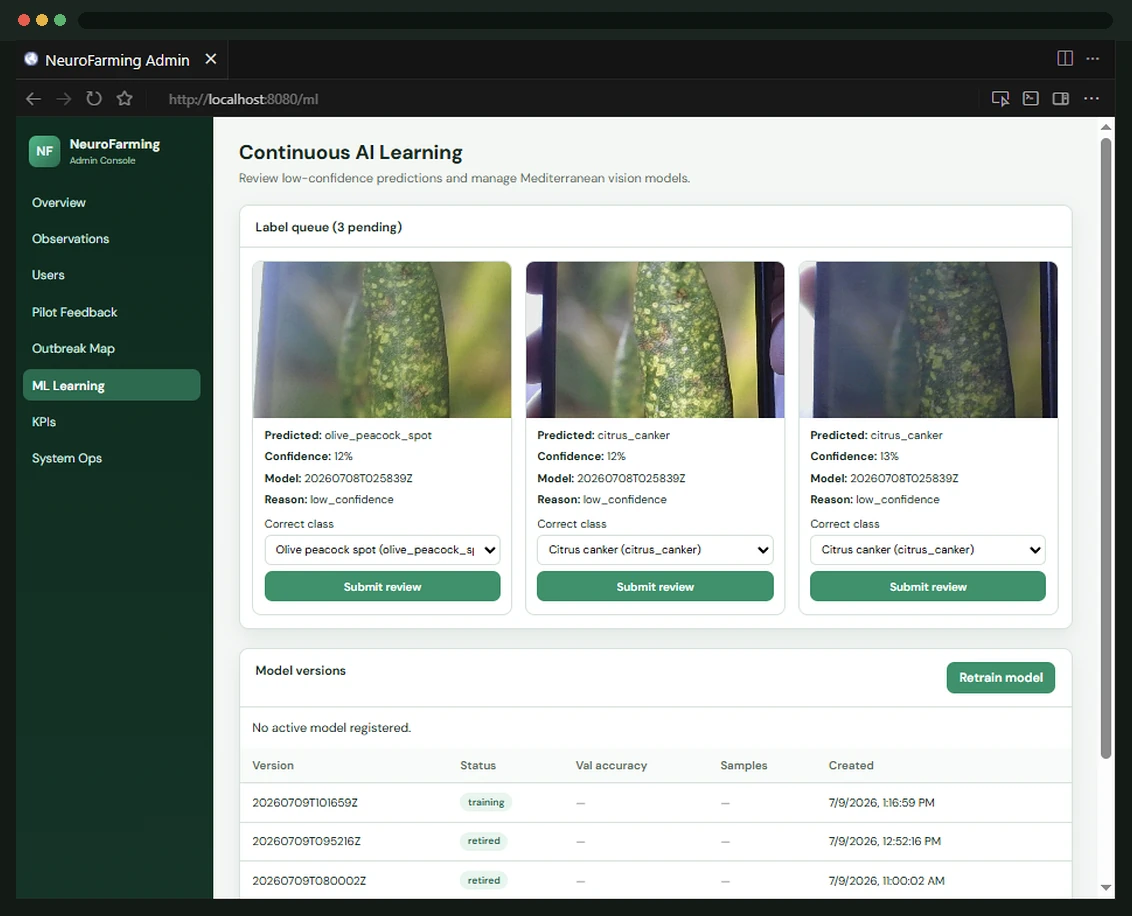Click the NF logo badge in sidebar
The width and height of the screenshot is (1132, 916).
[45, 151]
